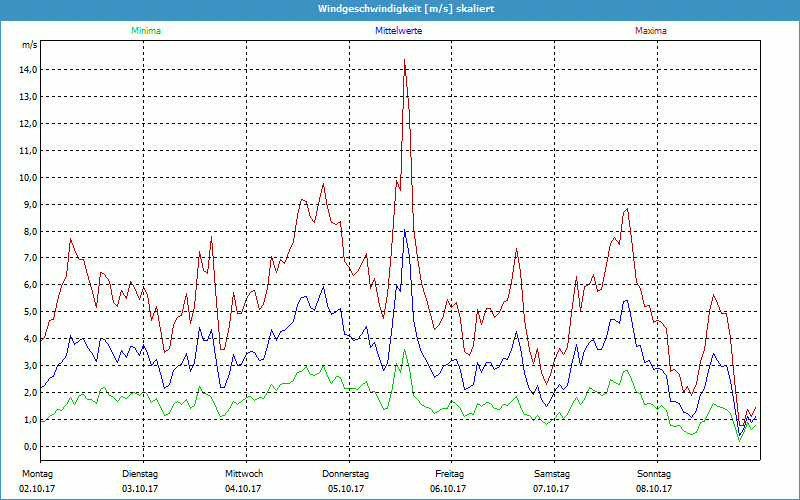Click the Montag day label
The width and height of the screenshot is (800, 500).
click(x=37, y=474)
